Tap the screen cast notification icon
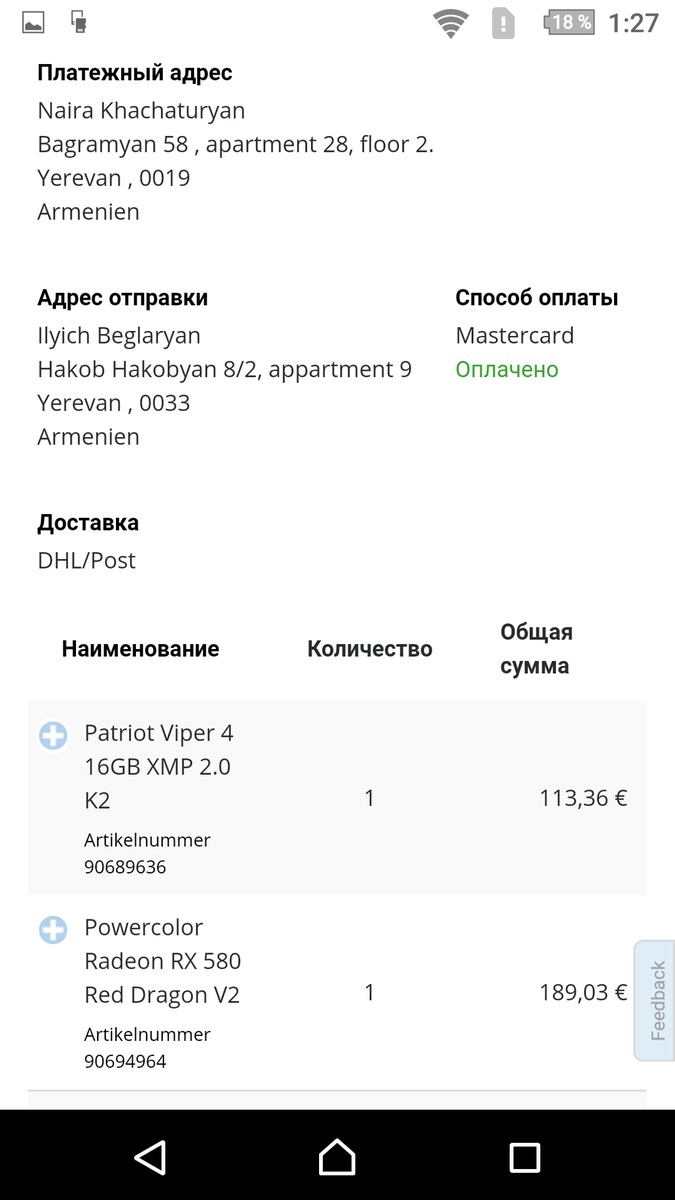 79,21
